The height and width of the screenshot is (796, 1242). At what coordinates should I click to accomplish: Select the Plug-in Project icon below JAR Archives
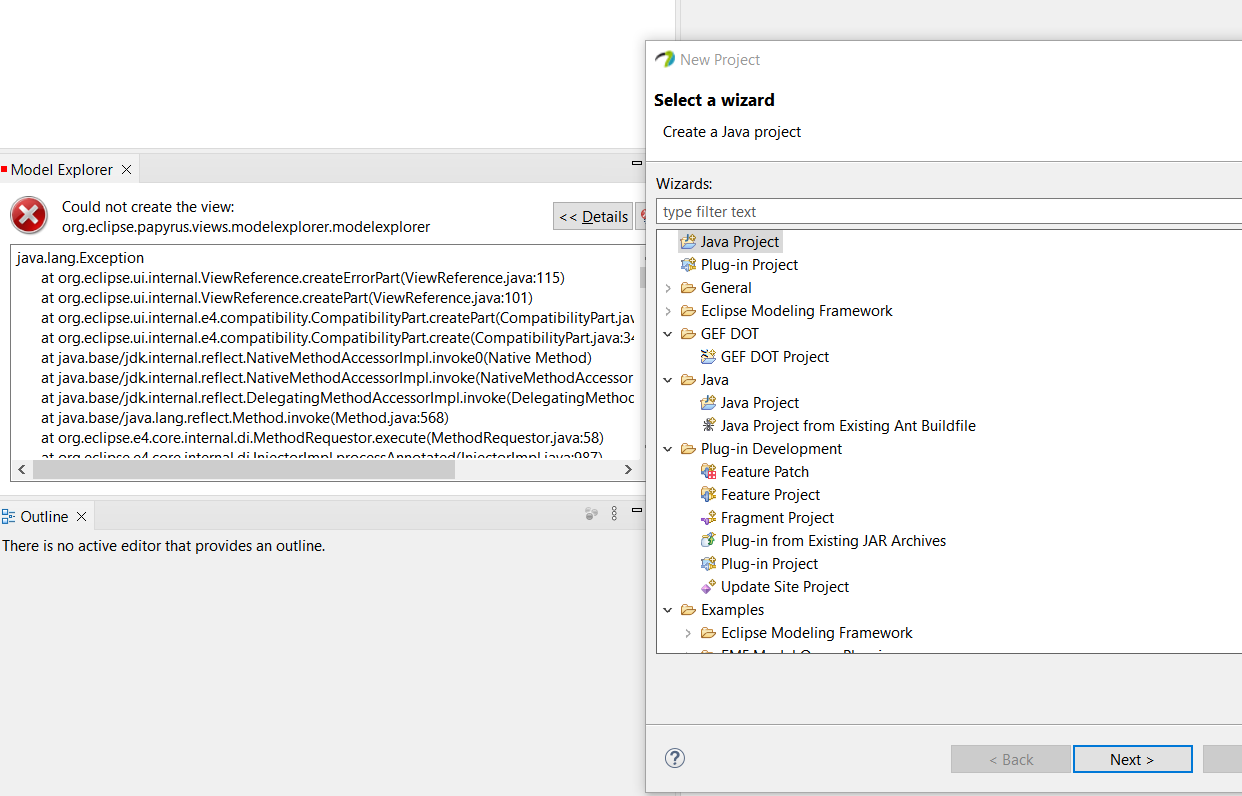708,564
